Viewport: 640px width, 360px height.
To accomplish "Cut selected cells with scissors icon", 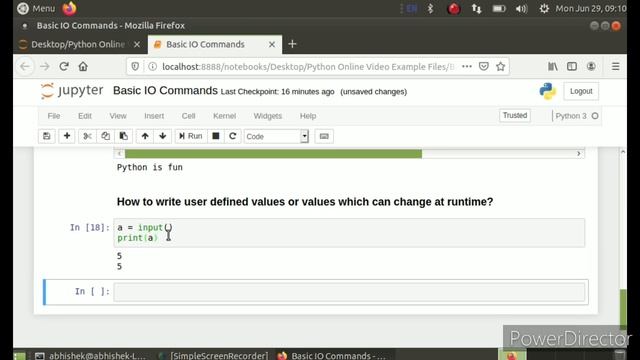I will (87, 136).
